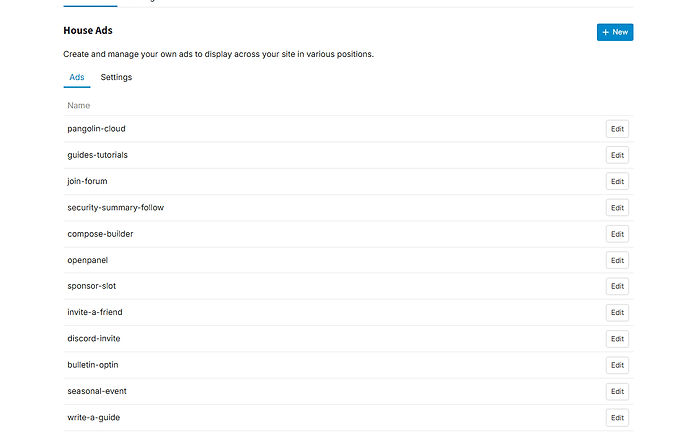Click the plus New button
Viewport: 690px width, 447px height.
(615, 32)
